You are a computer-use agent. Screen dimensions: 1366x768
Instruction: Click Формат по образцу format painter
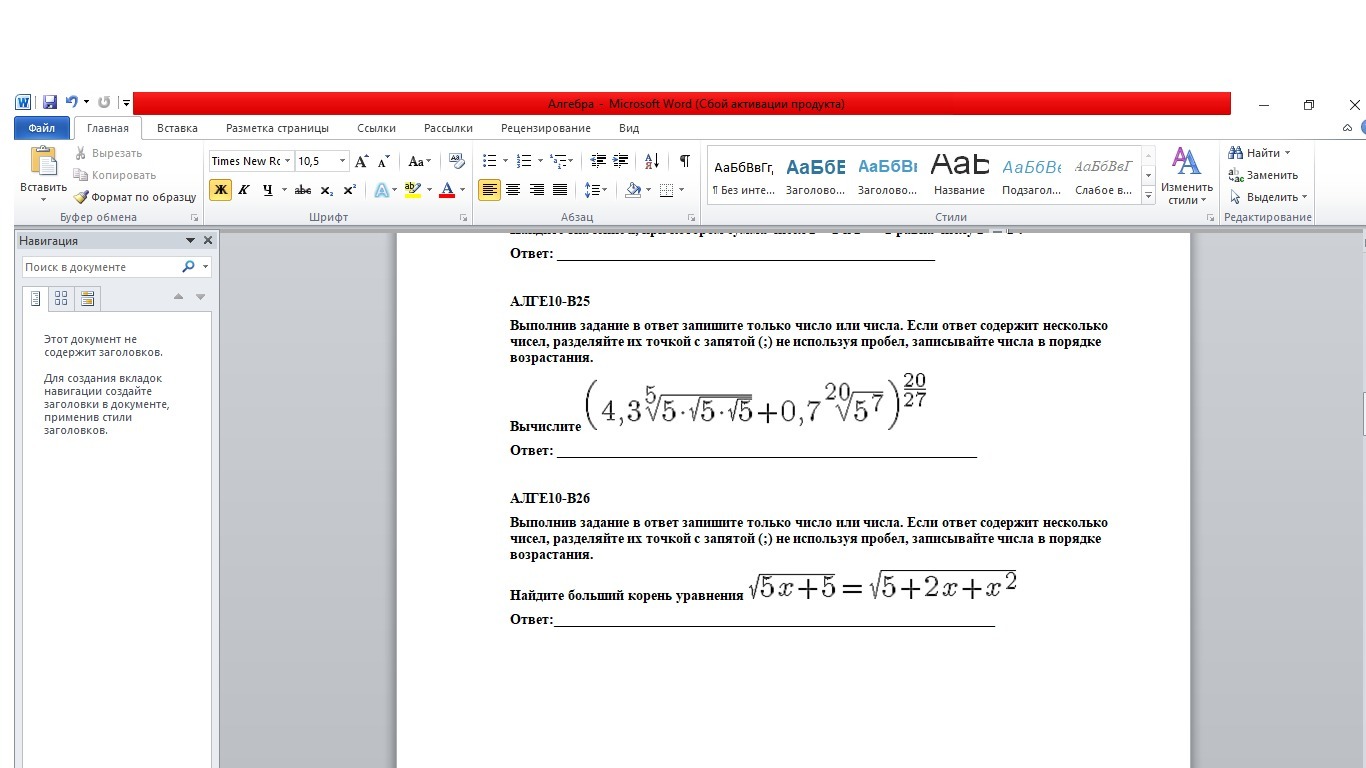(x=135, y=197)
